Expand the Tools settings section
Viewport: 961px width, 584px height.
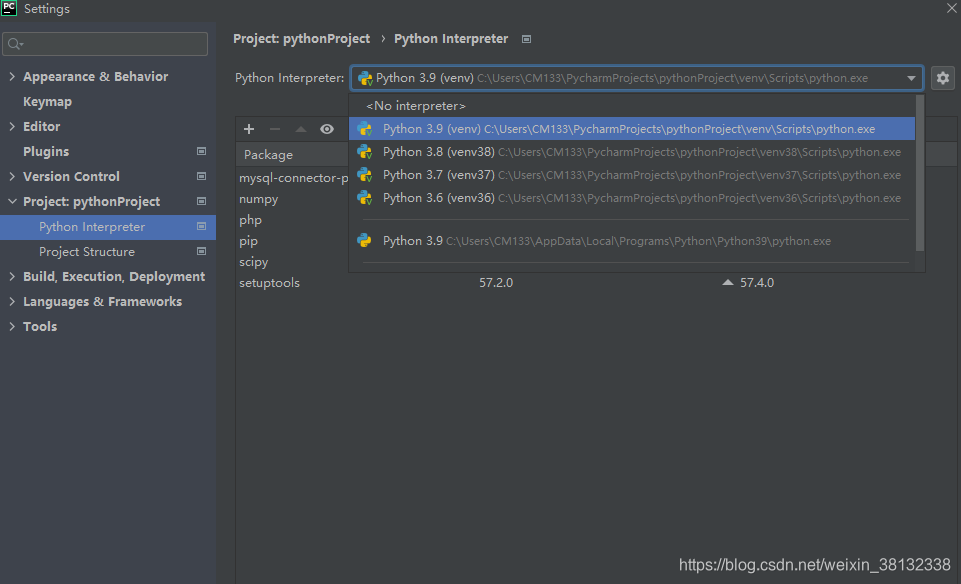(x=12, y=327)
